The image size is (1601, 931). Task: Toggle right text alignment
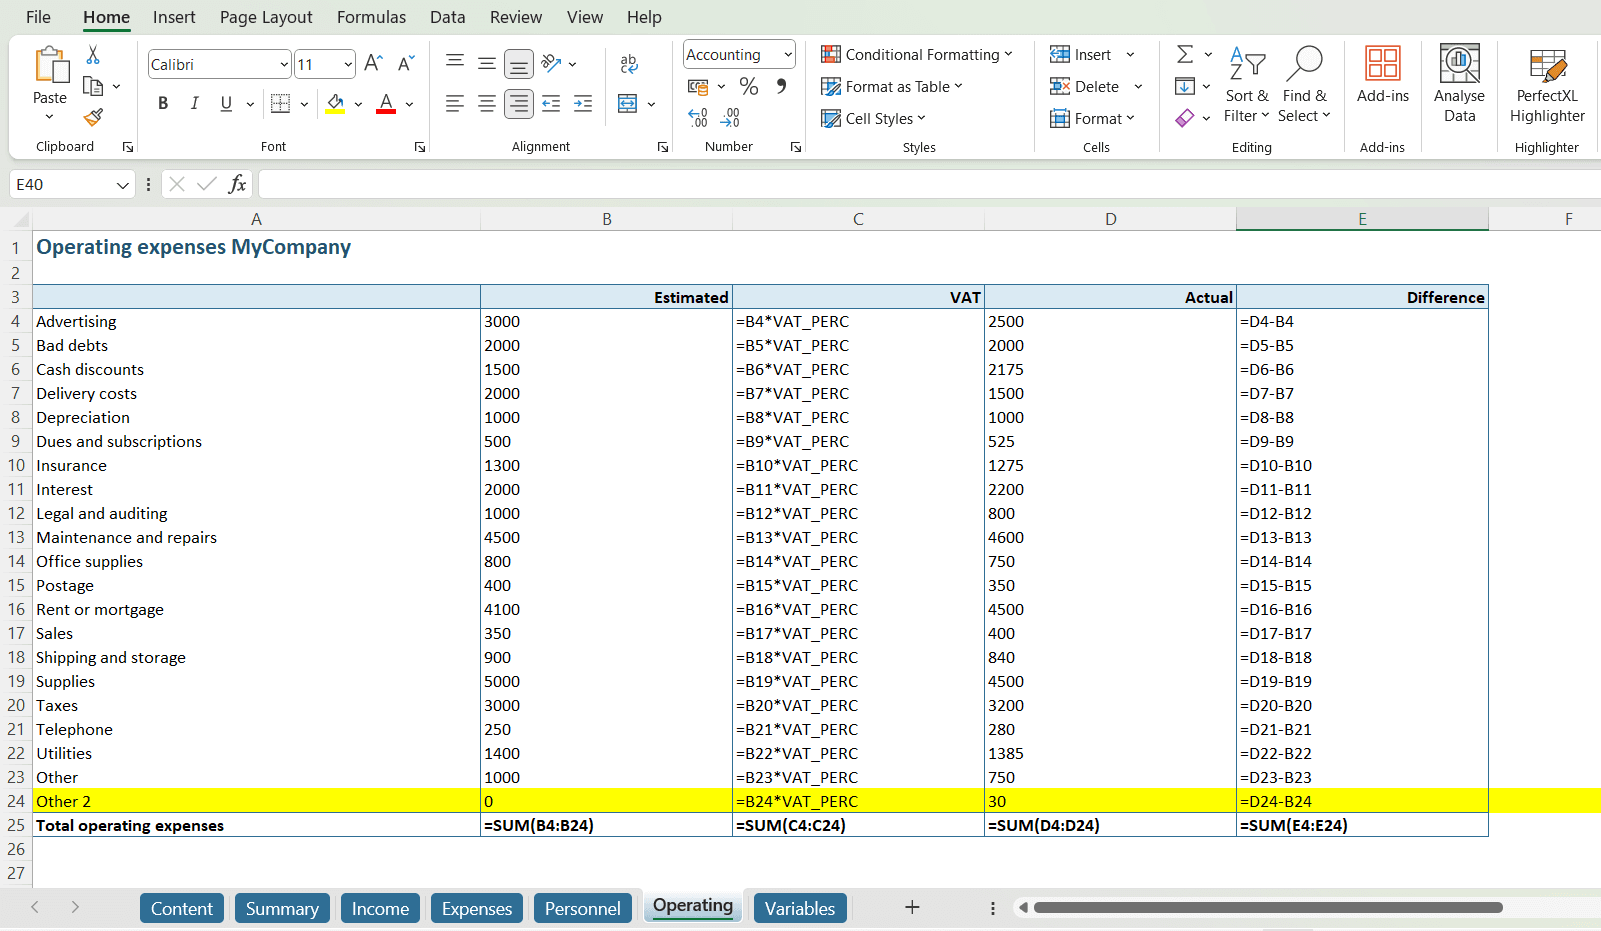click(518, 103)
